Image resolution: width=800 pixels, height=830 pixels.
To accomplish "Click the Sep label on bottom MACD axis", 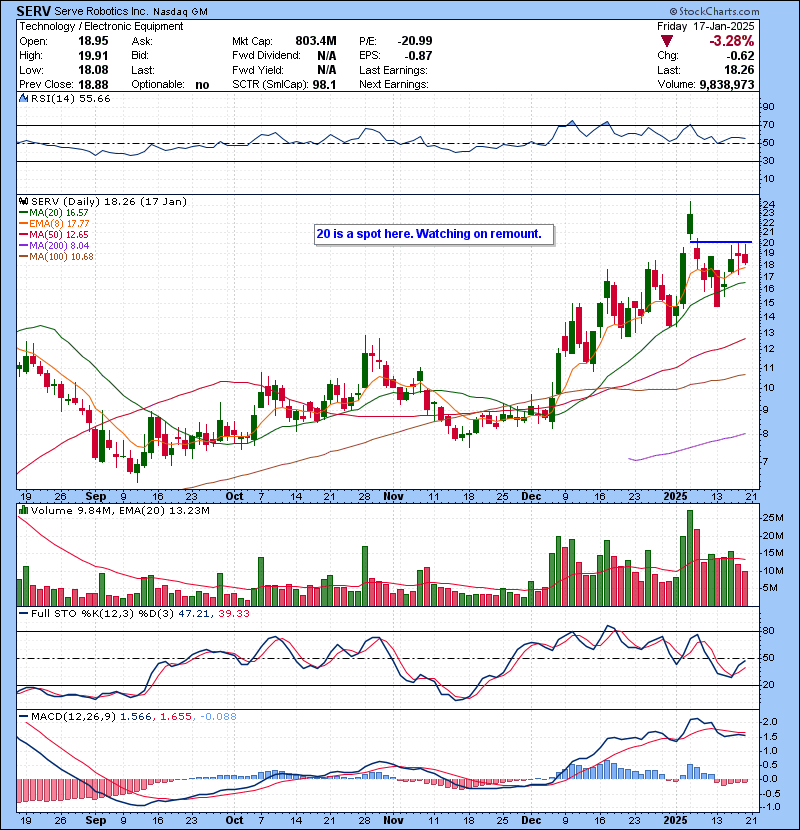I will pyautogui.click(x=96, y=820).
